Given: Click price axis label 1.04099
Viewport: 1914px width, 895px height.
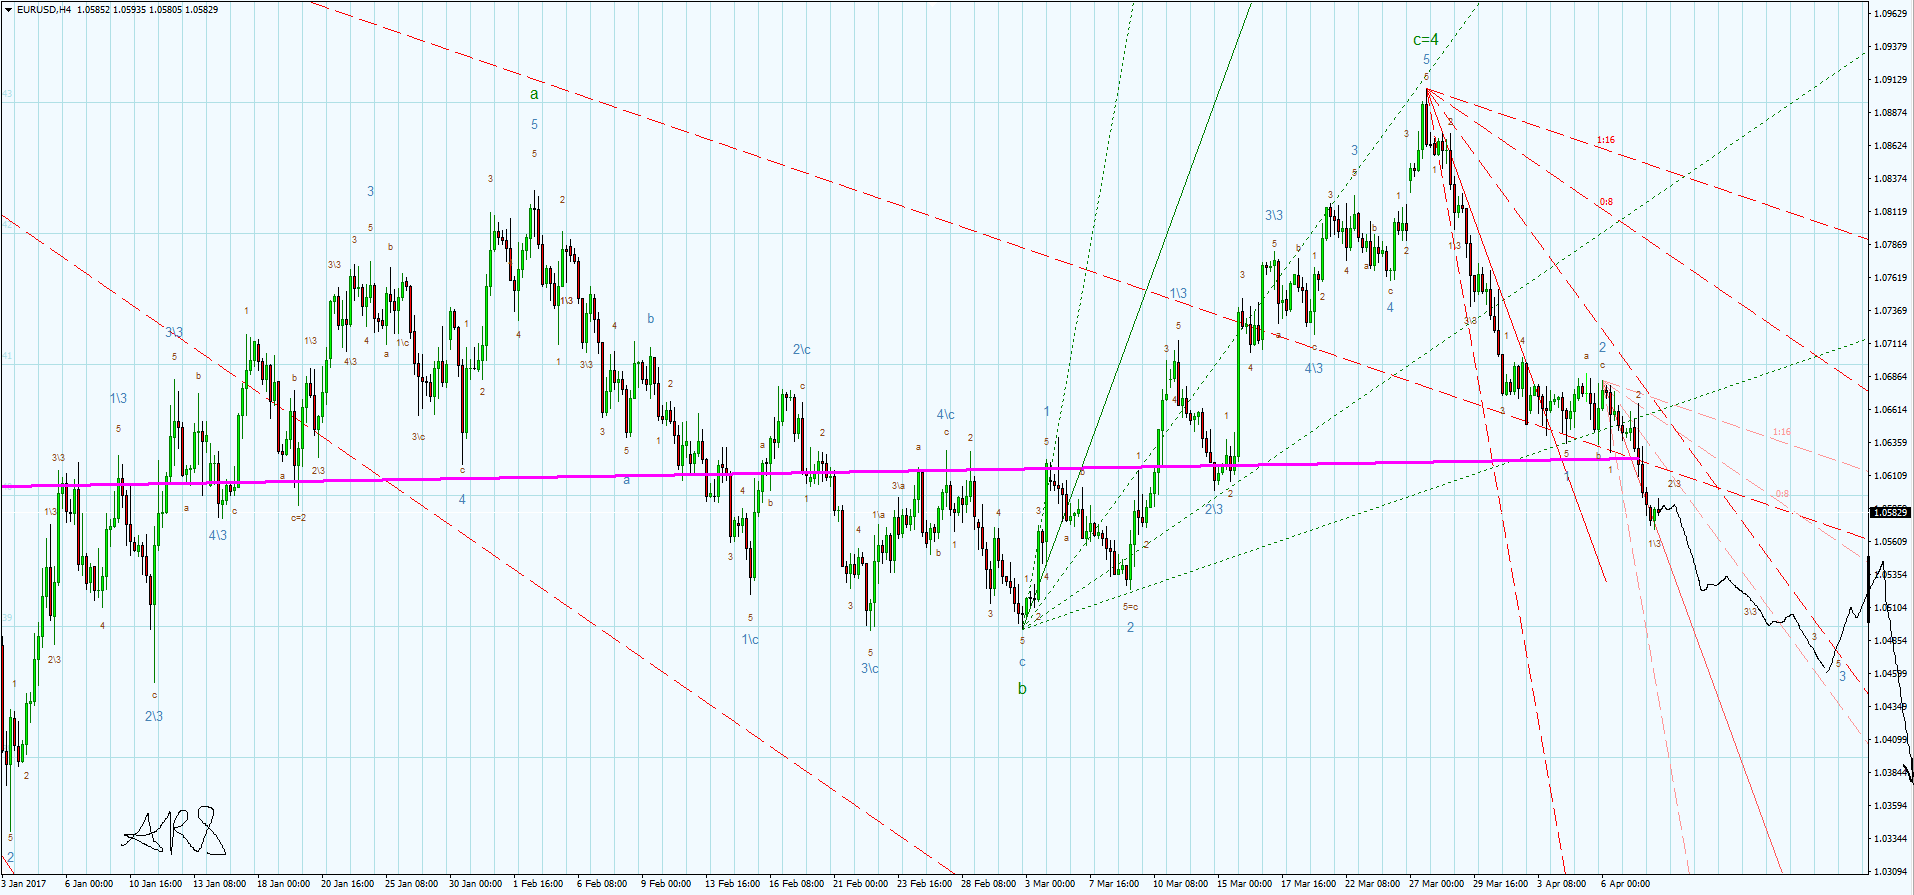Looking at the screenshot, I should pos(1891,740).
